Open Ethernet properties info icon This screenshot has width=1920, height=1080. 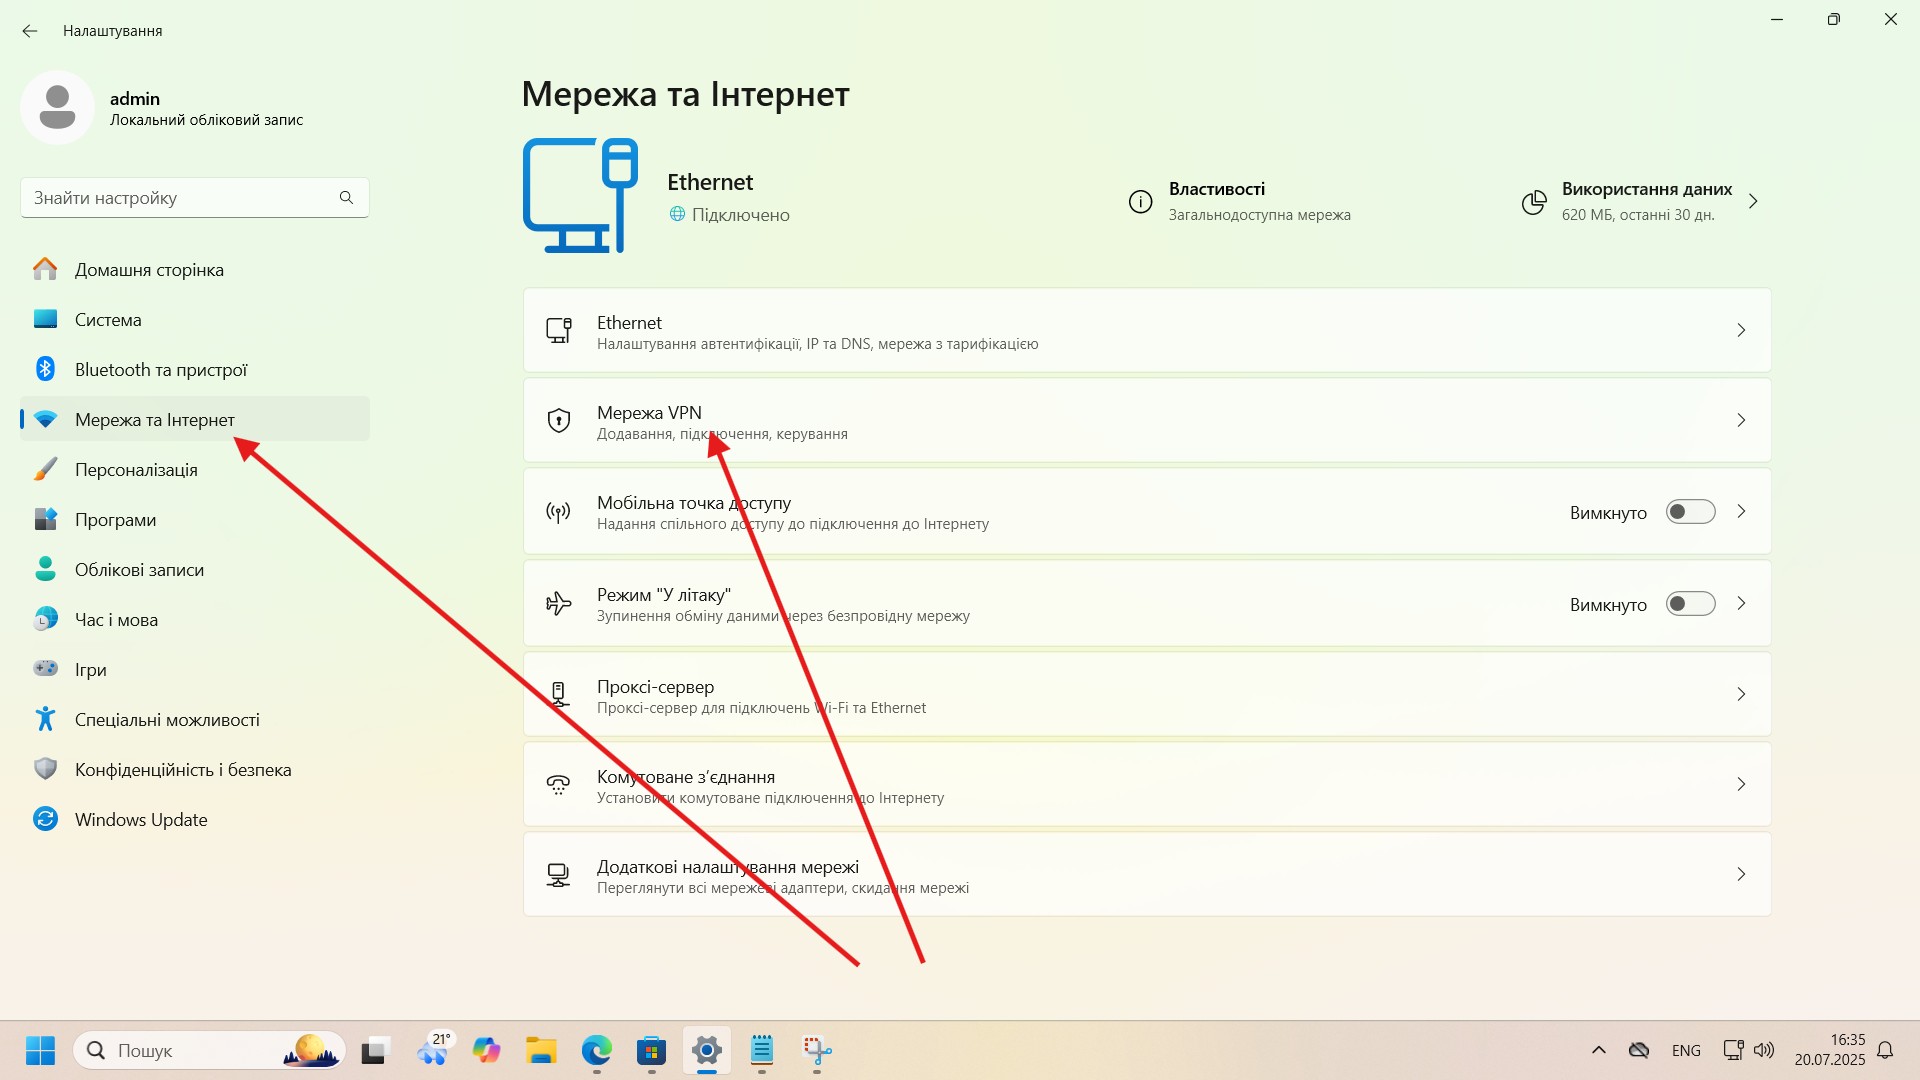(x=1140, y=202)
